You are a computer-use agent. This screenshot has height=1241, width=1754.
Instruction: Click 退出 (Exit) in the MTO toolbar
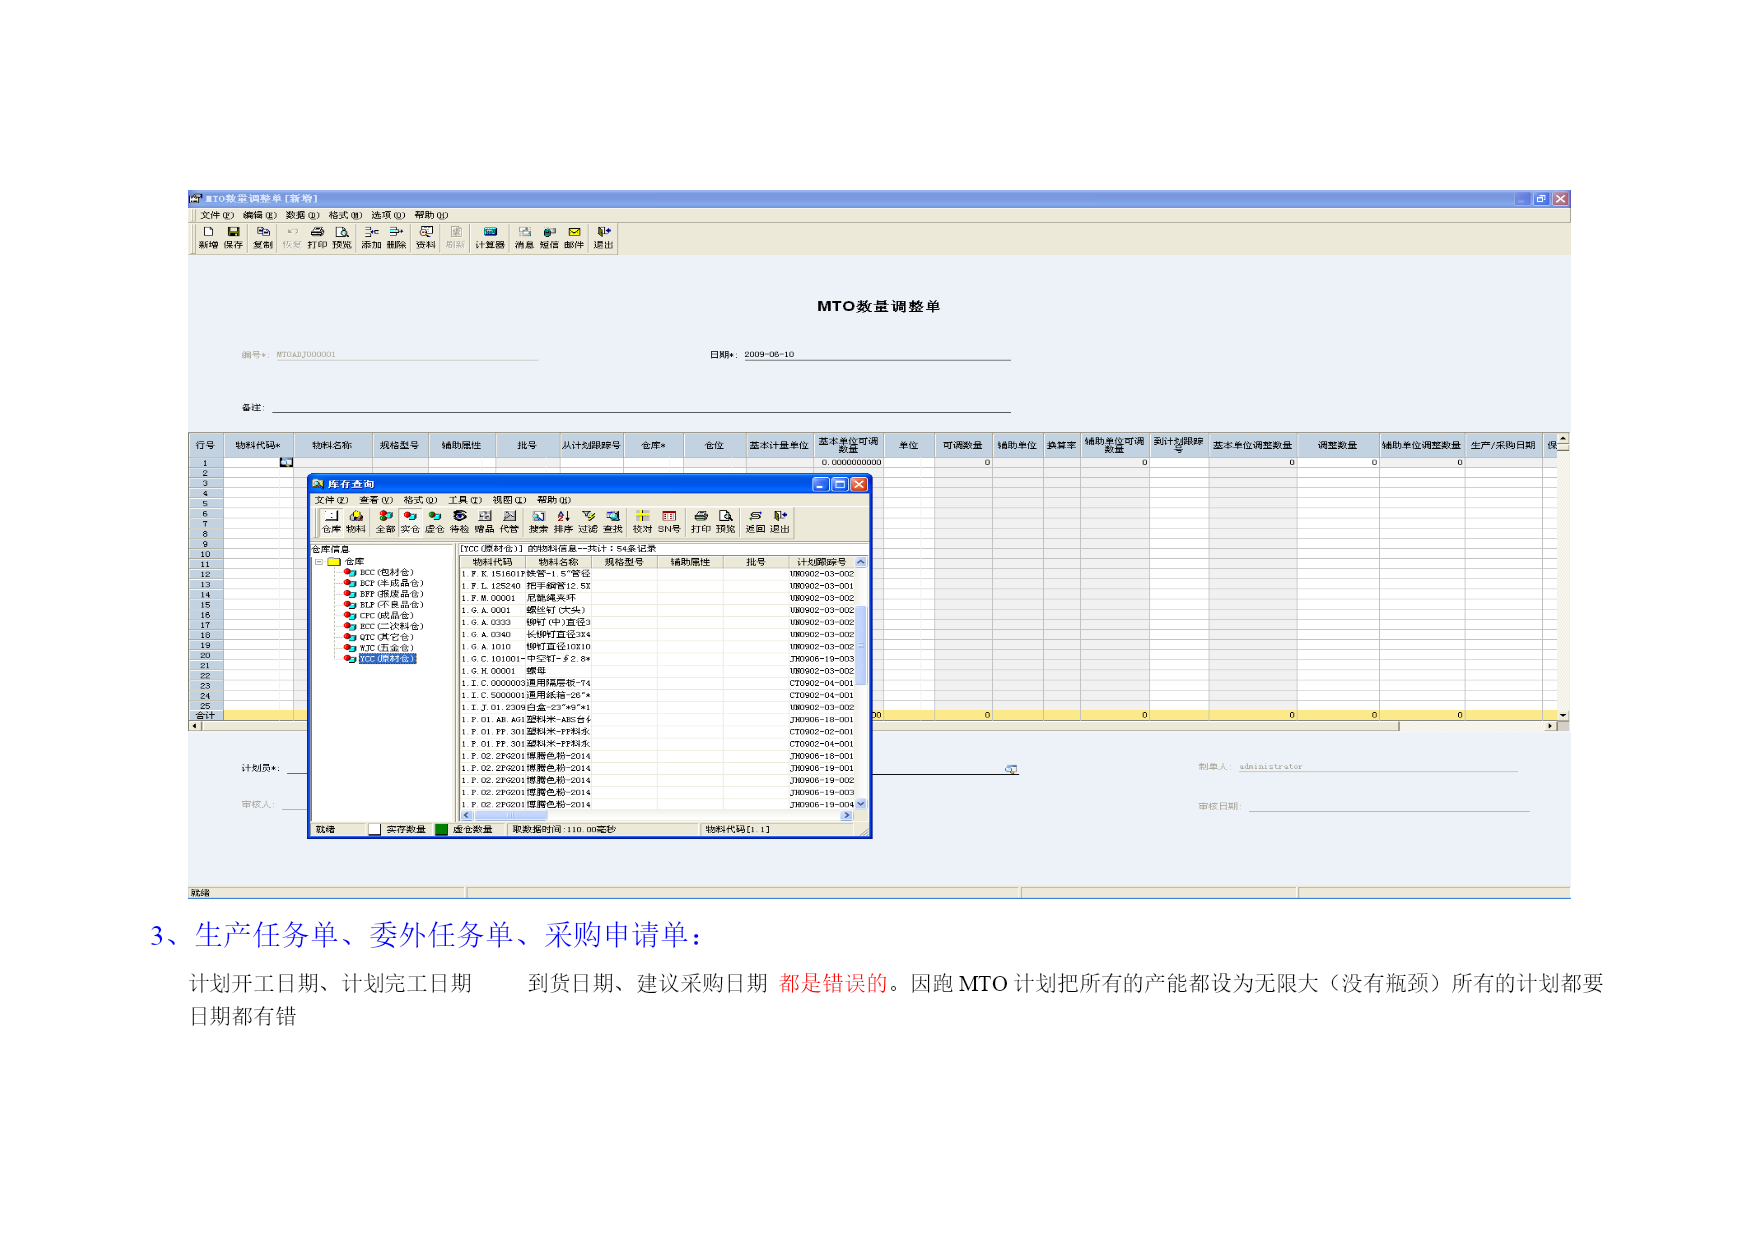click(x=603, y=237)
